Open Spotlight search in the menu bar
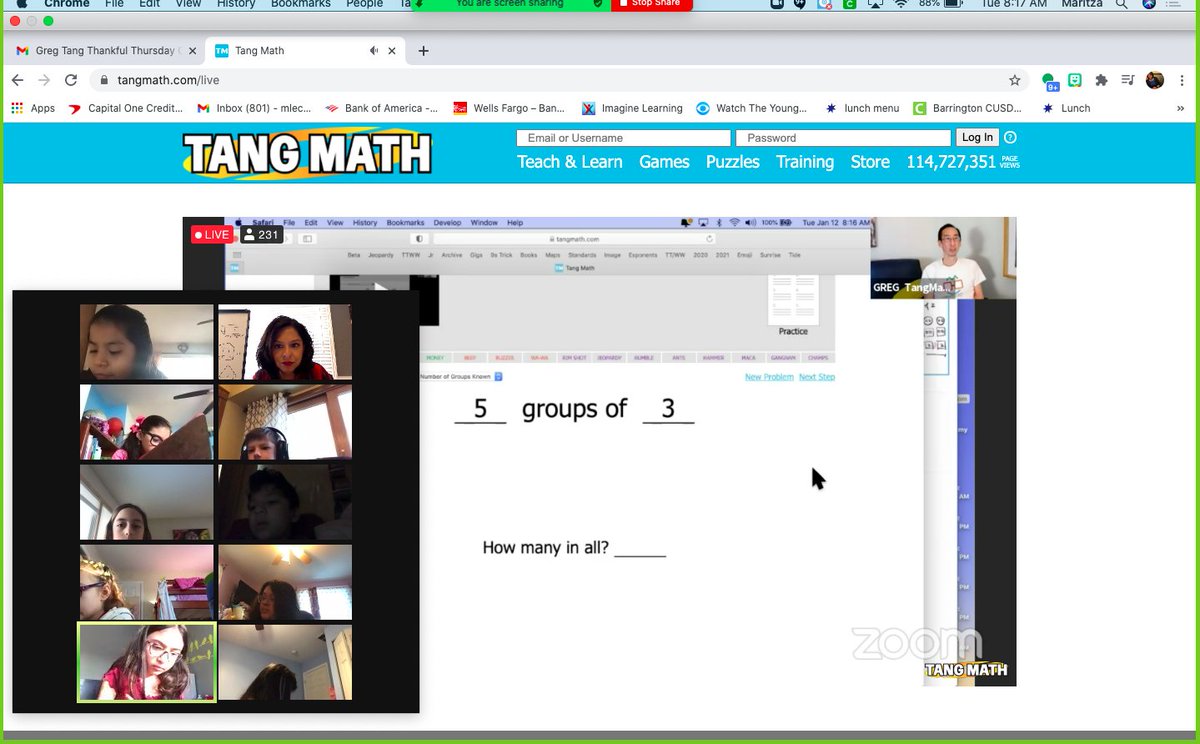 (1120, 4)
